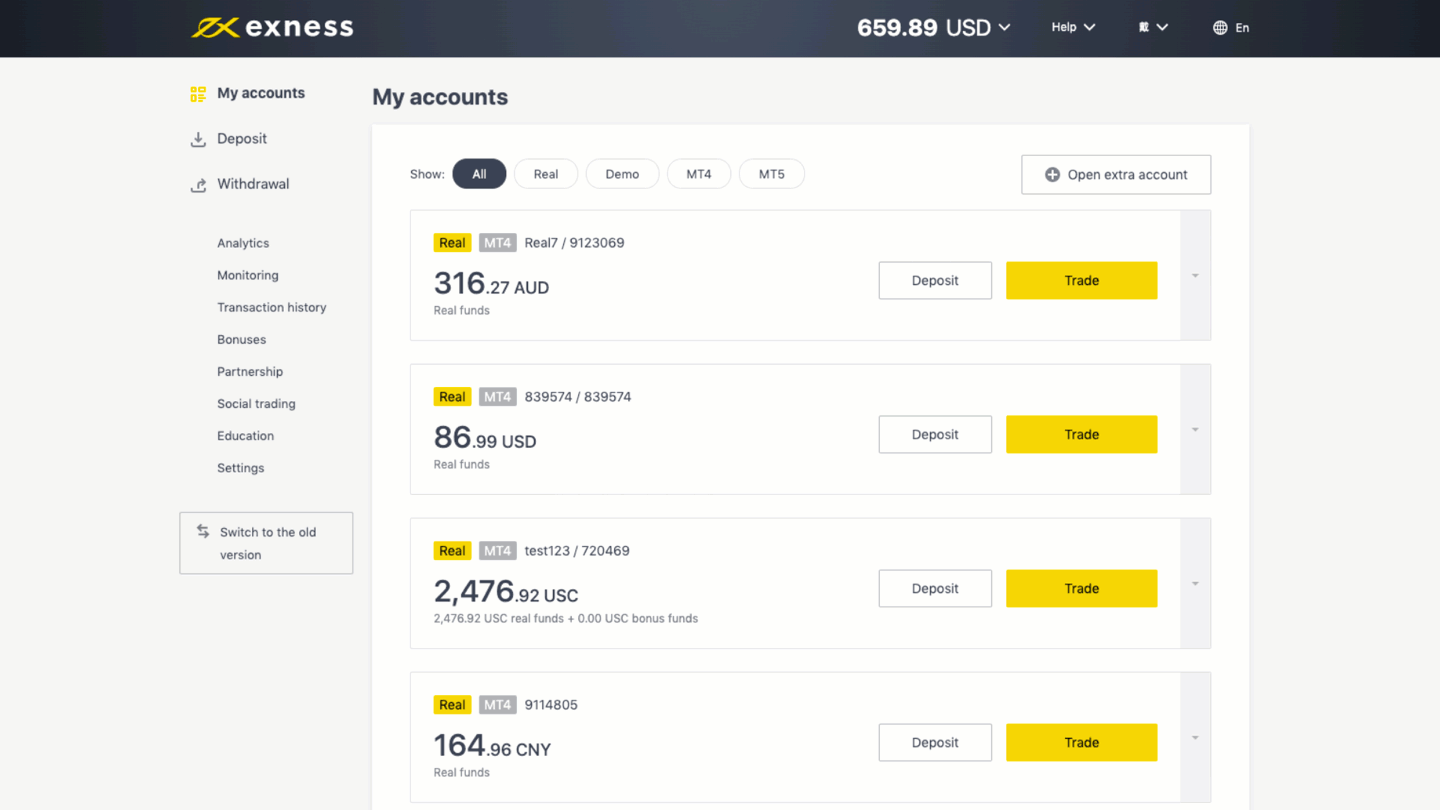
Task: Click Open extra account button
Action: click(1116, 174)
